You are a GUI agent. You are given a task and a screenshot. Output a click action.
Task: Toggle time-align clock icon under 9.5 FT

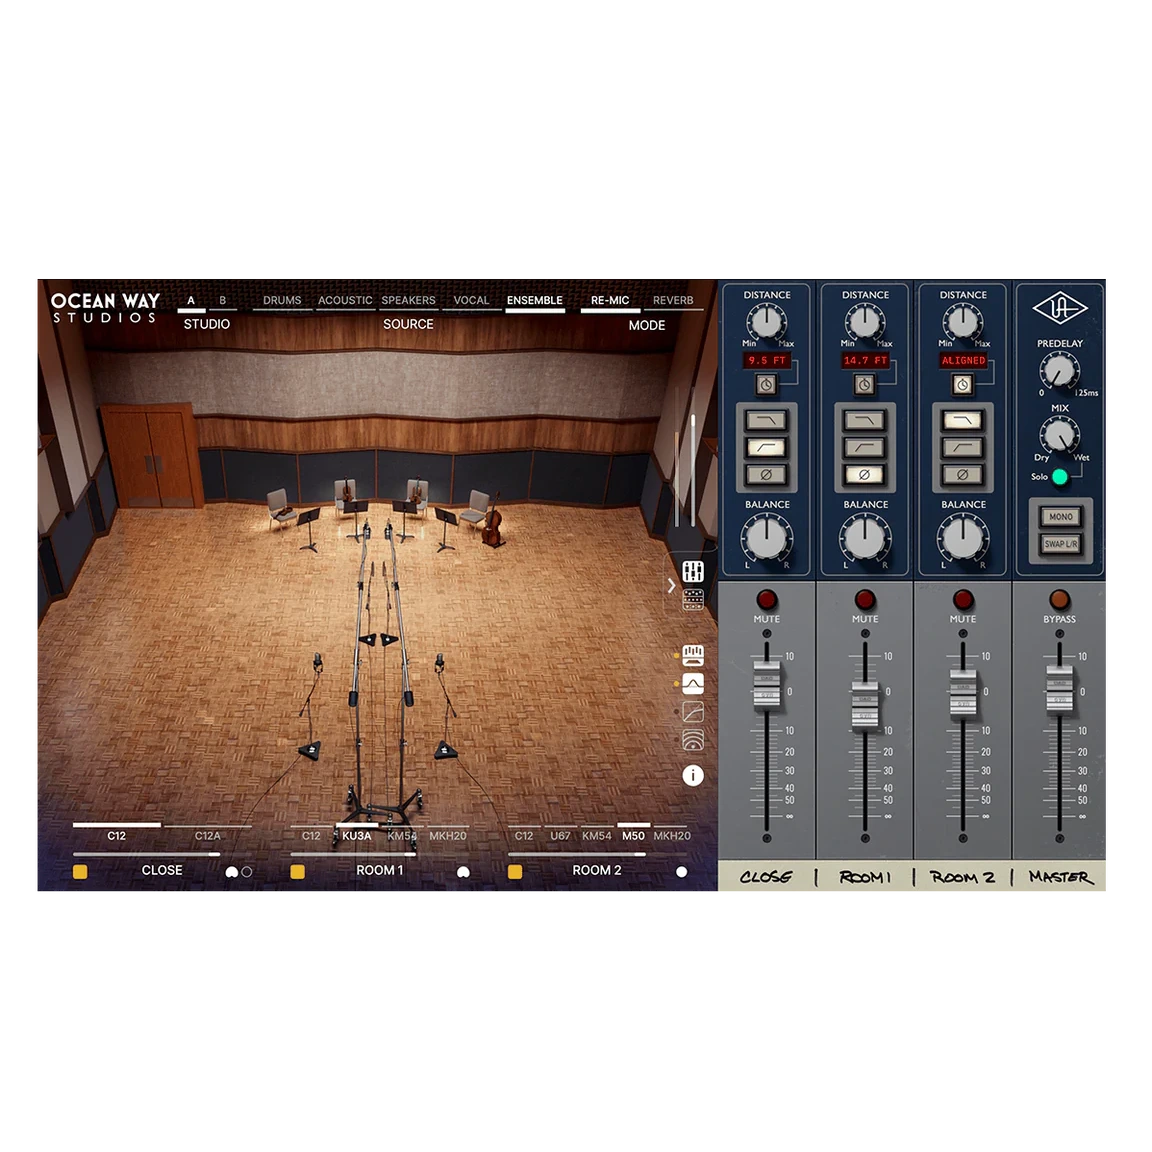pos(766,384)
